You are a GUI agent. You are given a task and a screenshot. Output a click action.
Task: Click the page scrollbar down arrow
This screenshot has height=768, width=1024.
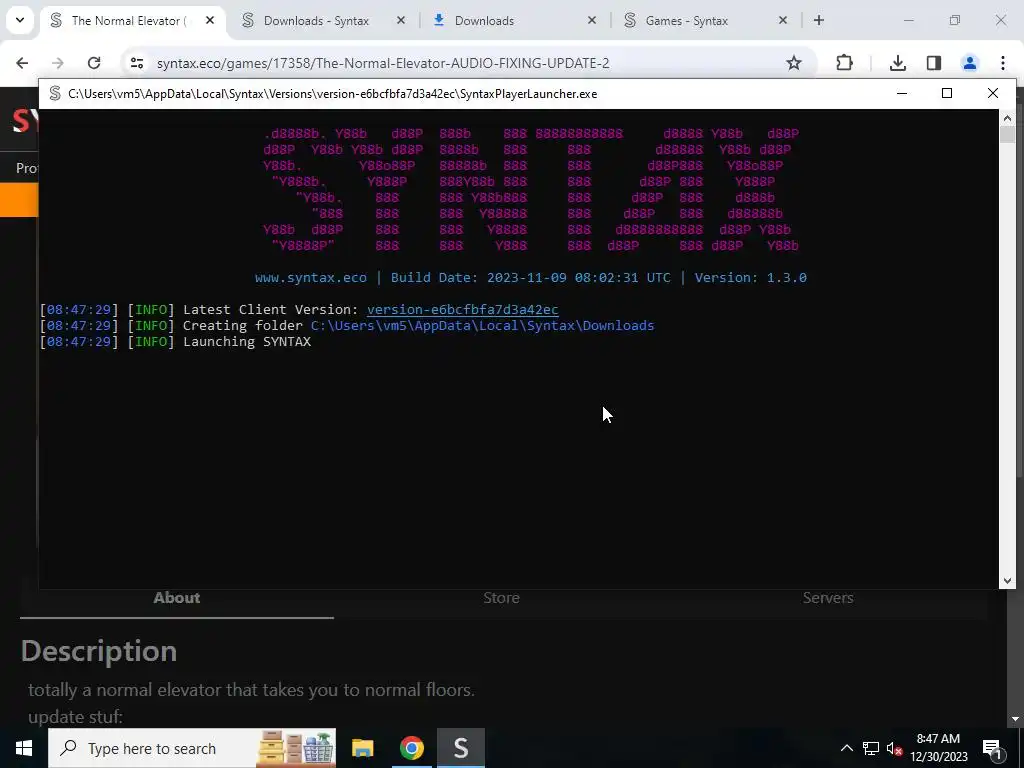(1015, 719)
